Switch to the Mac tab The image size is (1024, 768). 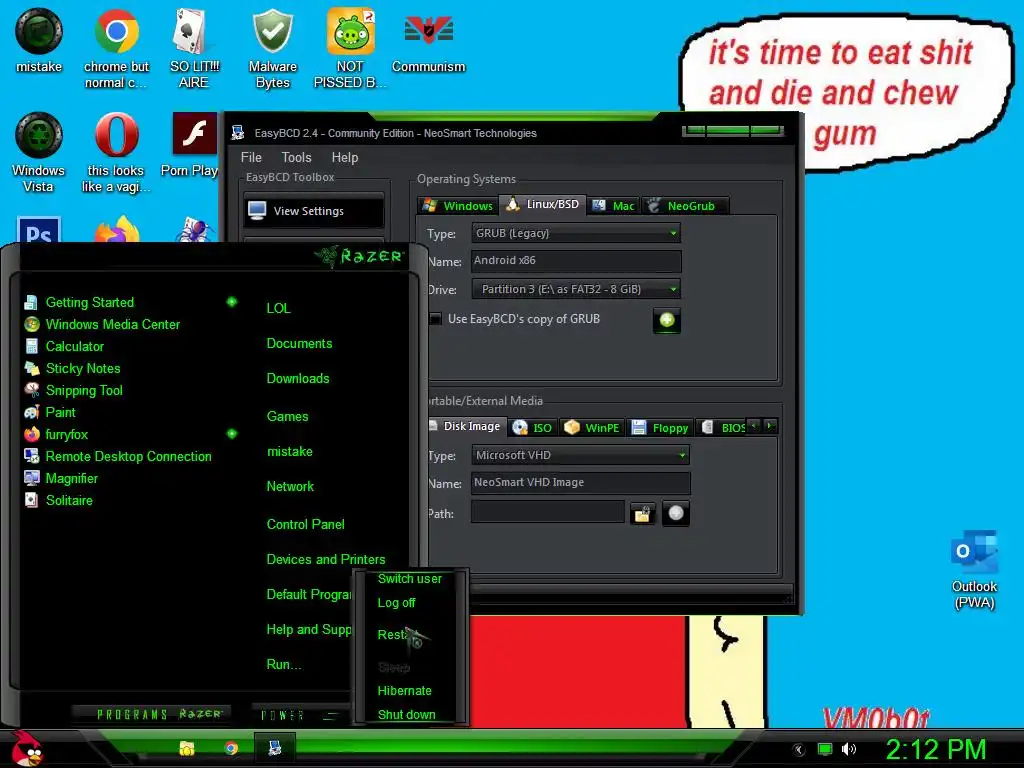pyautogui.click(x=613, y=206)
